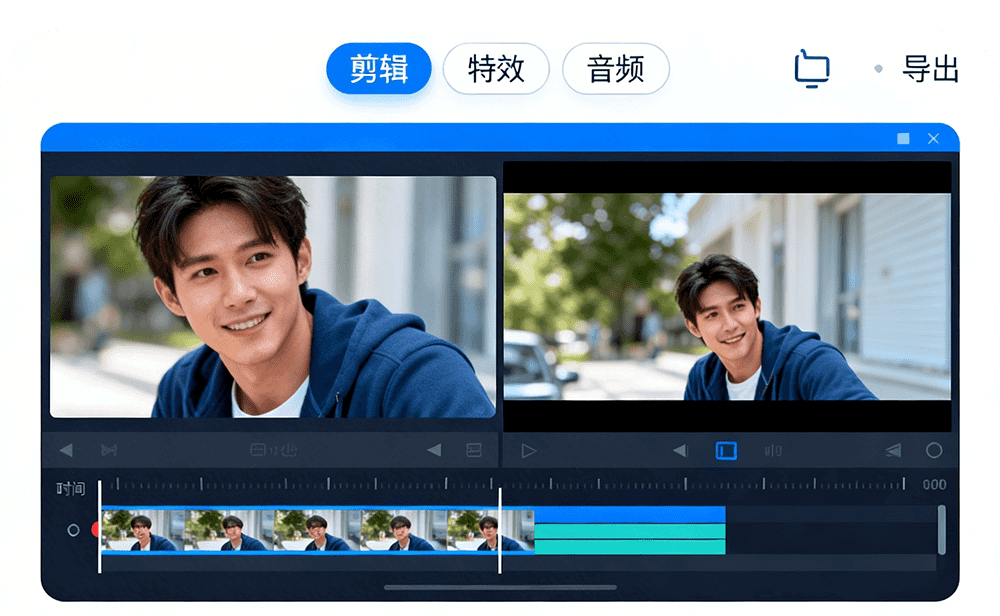Screen dimensions: 1000x616
Task: Select the first video thumbnail in the timeline
Action: pos(143,530)
